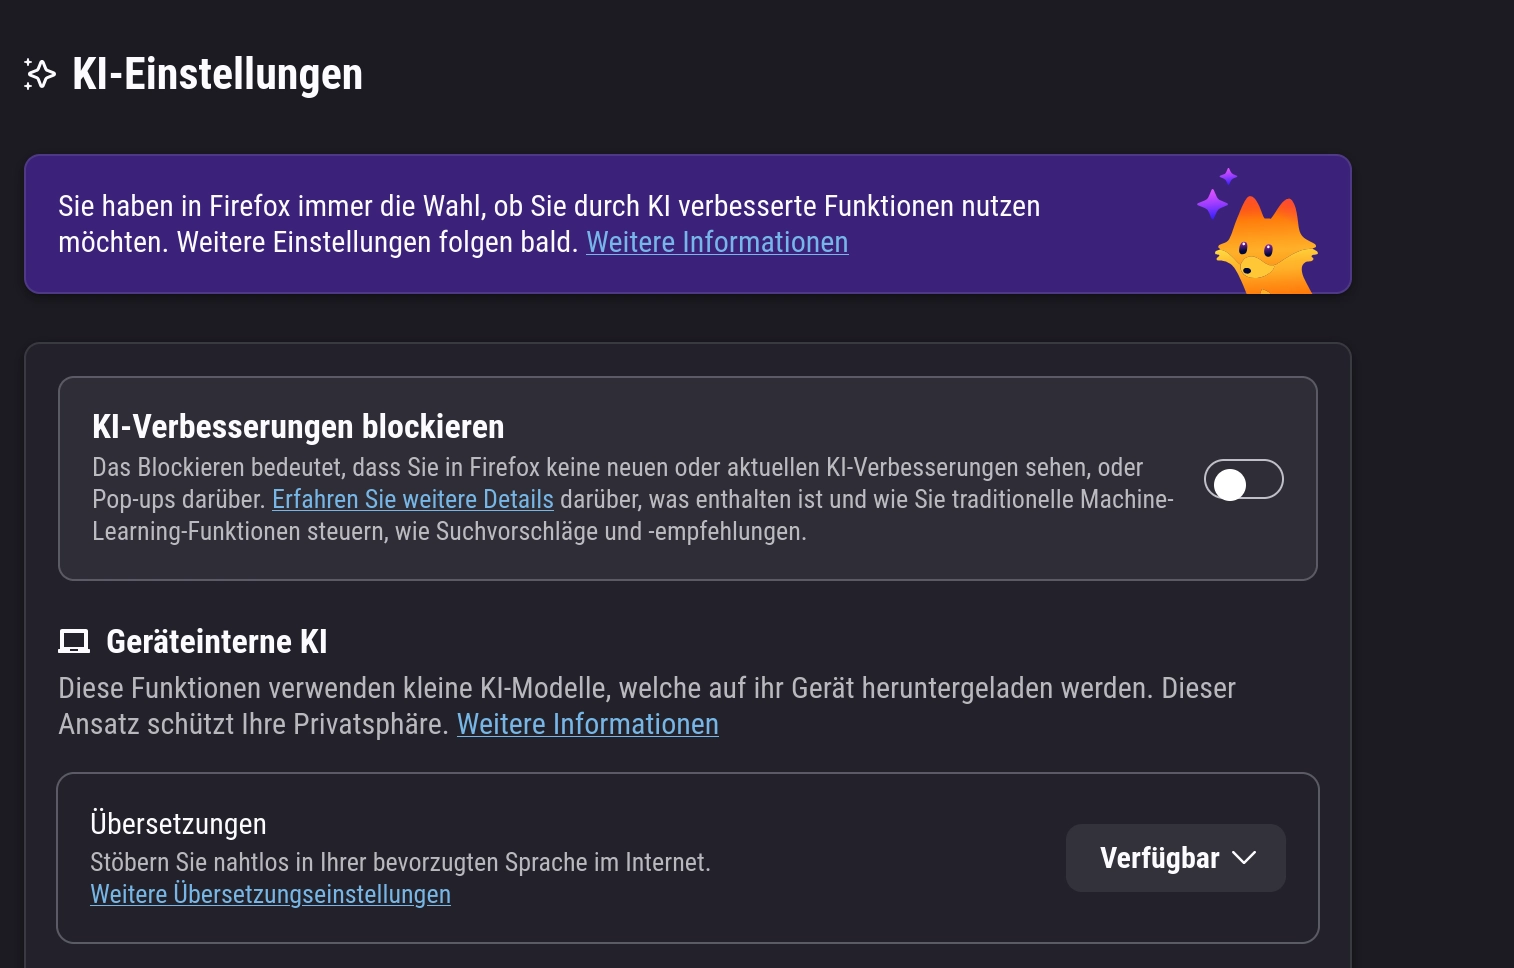Follow the Erfahren Sie weitere Details link
The image size is (1514, 968).
tap(412, 499)
